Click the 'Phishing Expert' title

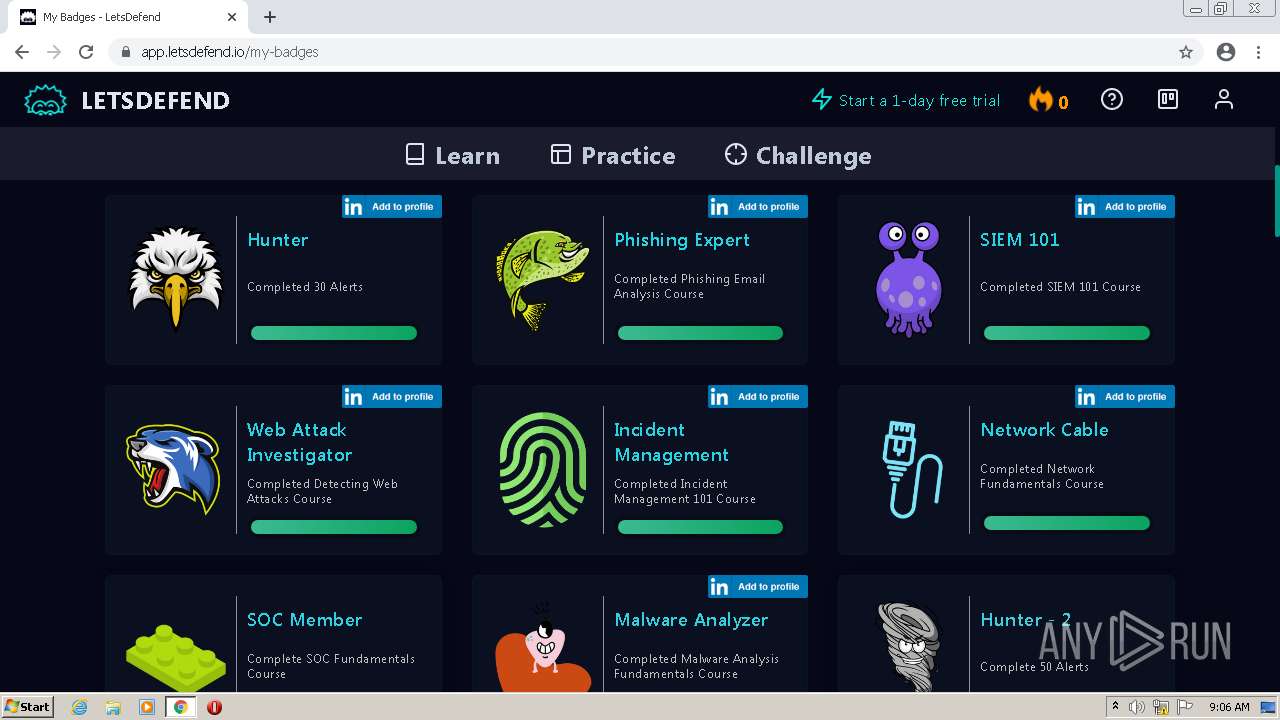682,240
